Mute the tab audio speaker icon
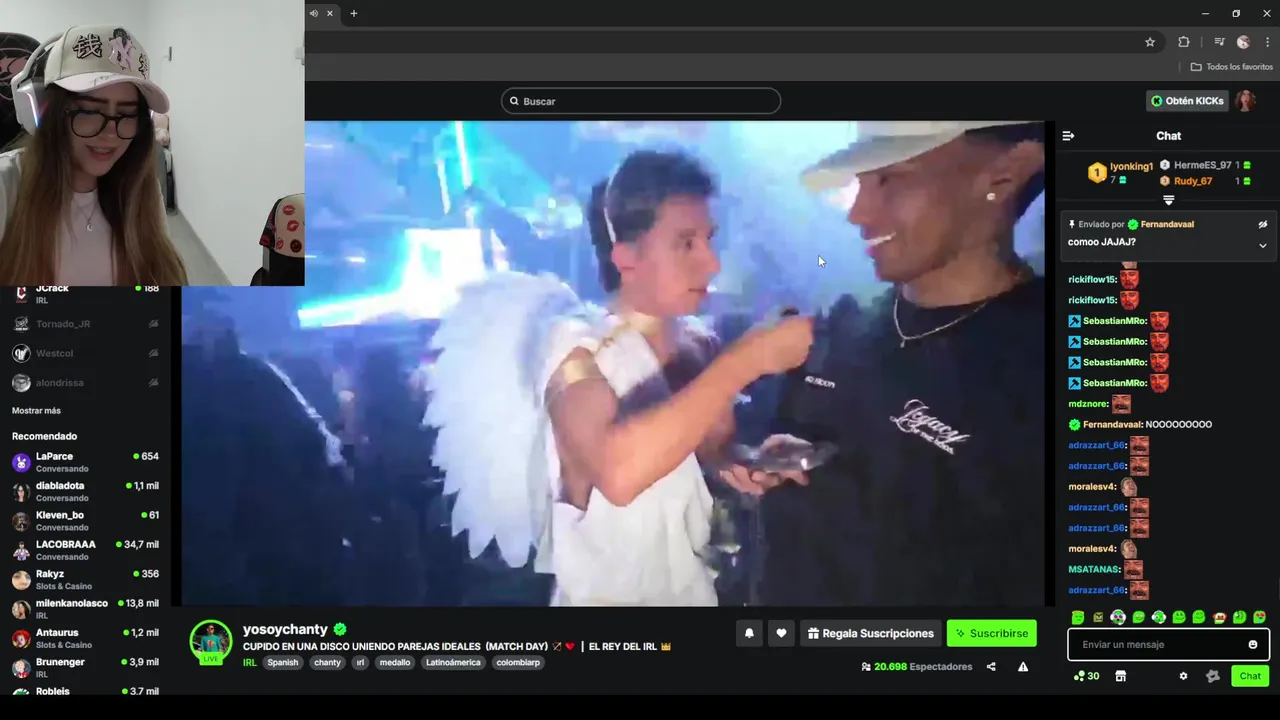Screen dimensions: 1280x720 pos(314,13)
